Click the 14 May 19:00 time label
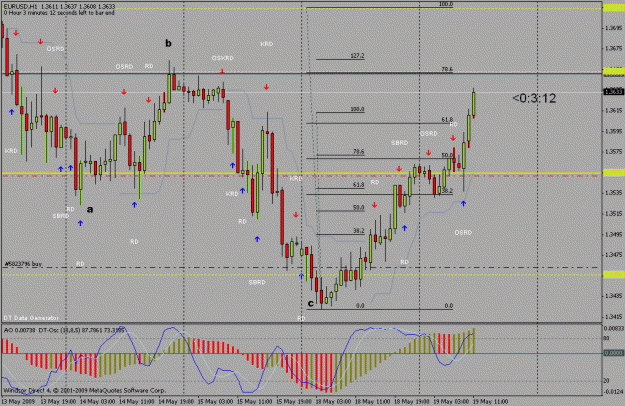 (177, 401)
